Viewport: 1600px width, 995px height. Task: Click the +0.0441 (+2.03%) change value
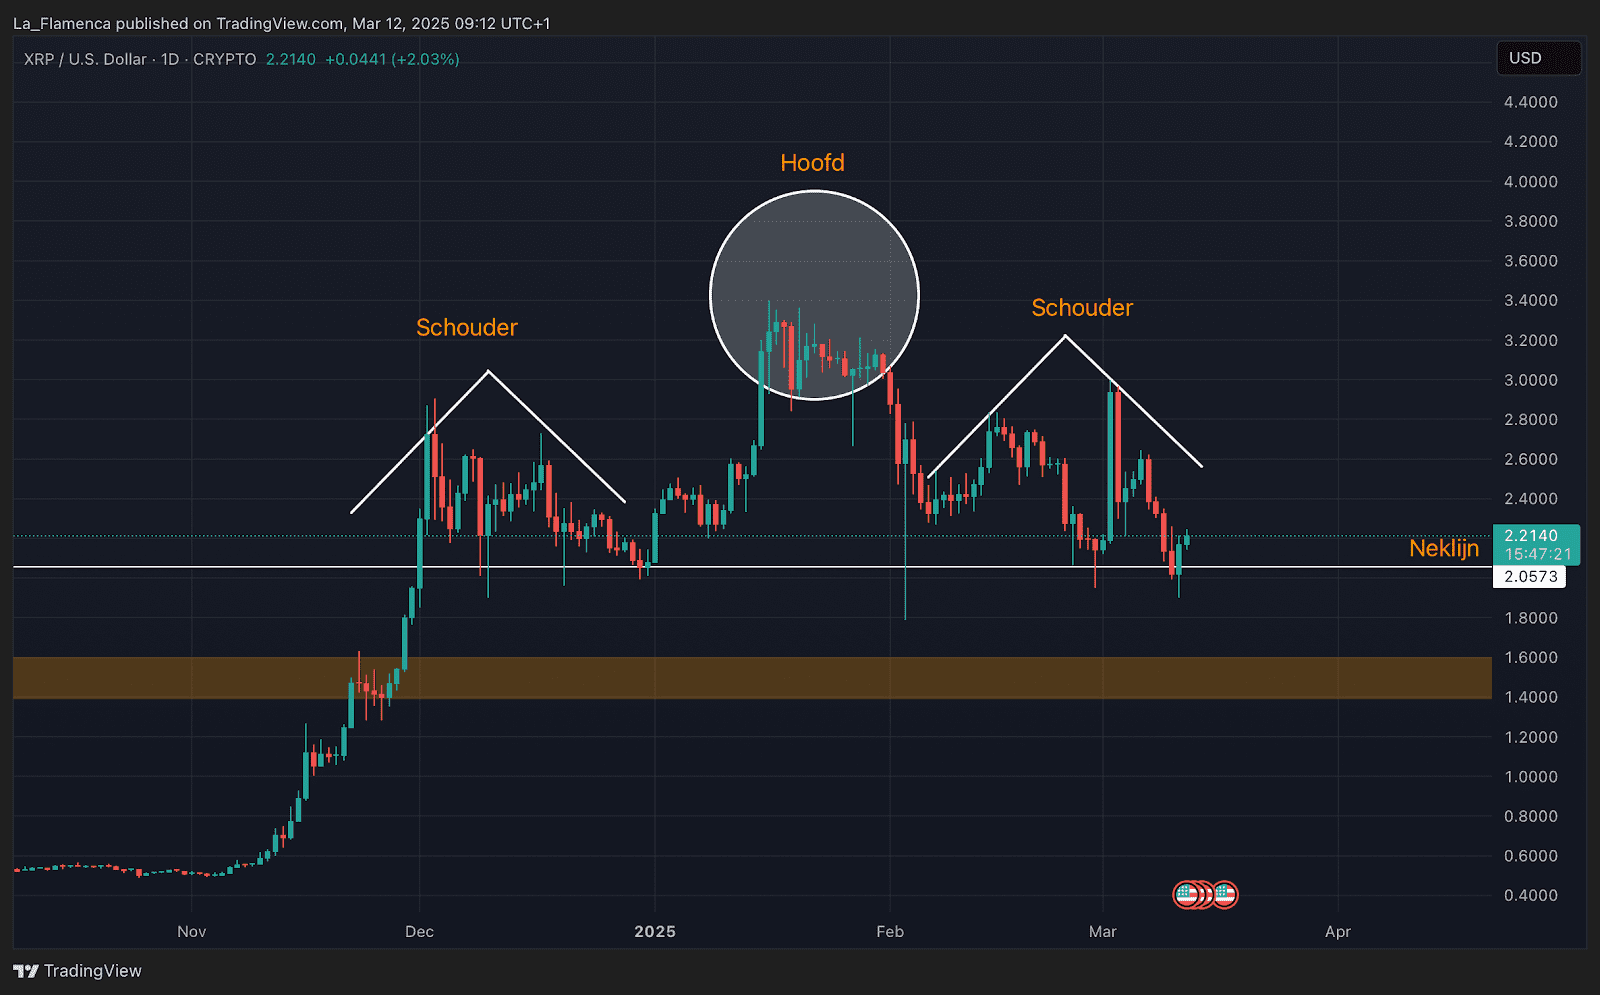392,59
